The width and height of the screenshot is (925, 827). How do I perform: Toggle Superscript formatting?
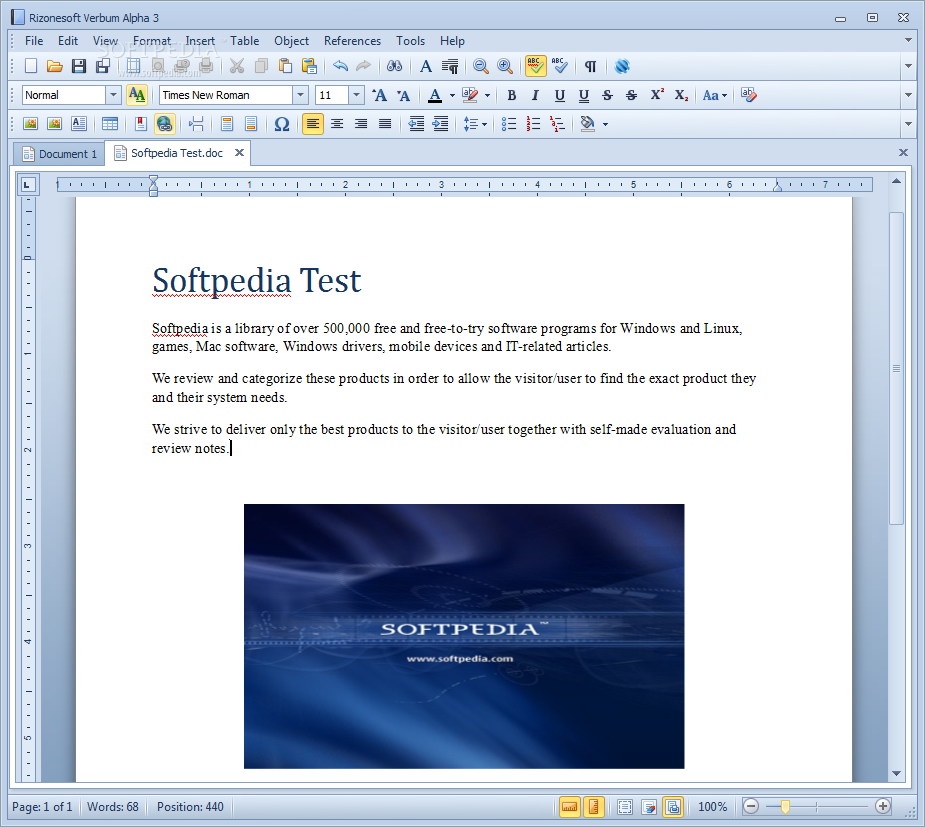657,95
